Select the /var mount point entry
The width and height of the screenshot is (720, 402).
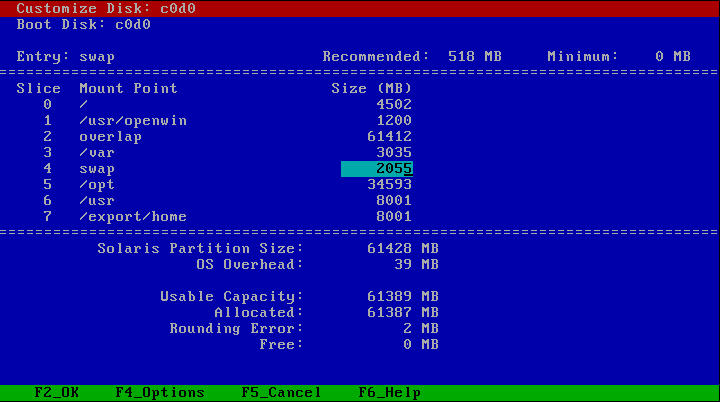click(x=97, y=153)
